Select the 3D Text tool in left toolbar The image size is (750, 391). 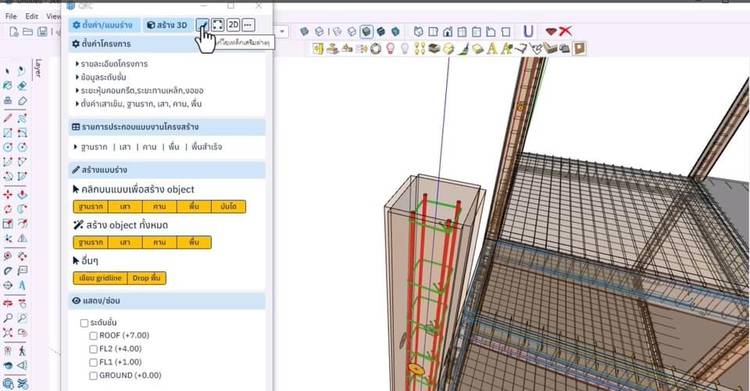[x=22, y=285]
